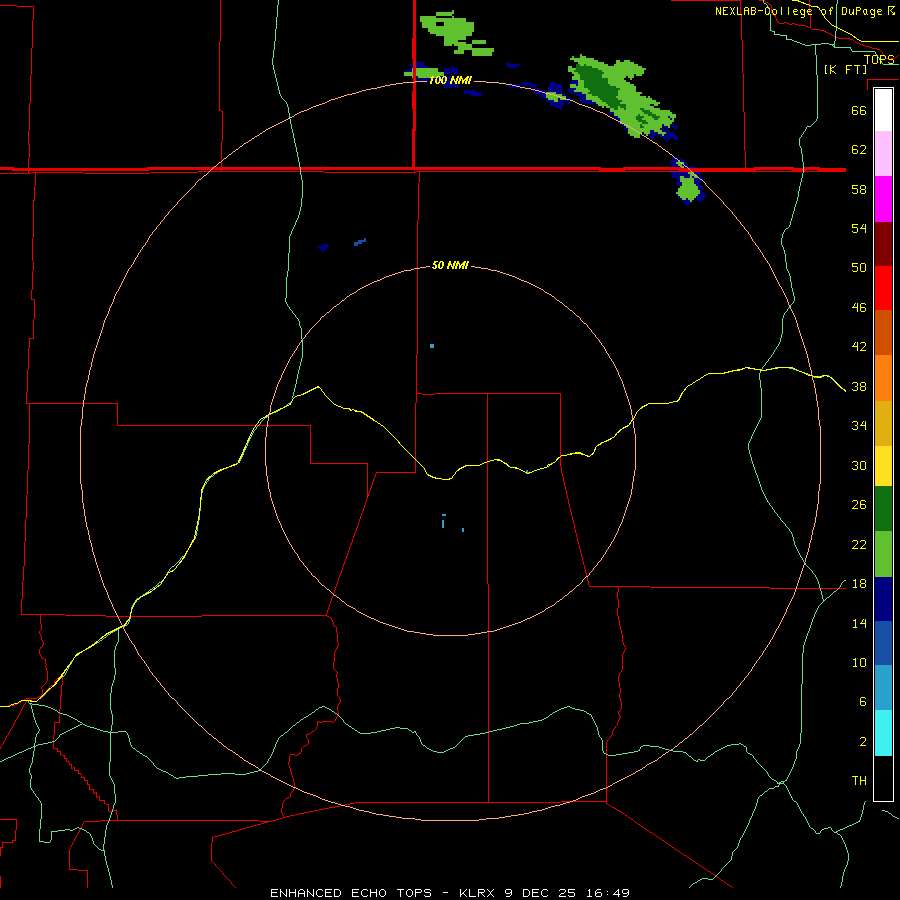Screen dimensions: 900x900
Task: Pick the yellow legend swatch
Action: (x=883, y=465)
